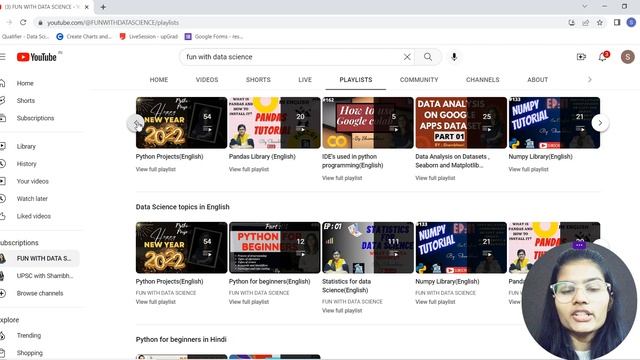640x360 pixels.
Task: View full playlist under Statistics for data Science
Action: tap(342, 311)
